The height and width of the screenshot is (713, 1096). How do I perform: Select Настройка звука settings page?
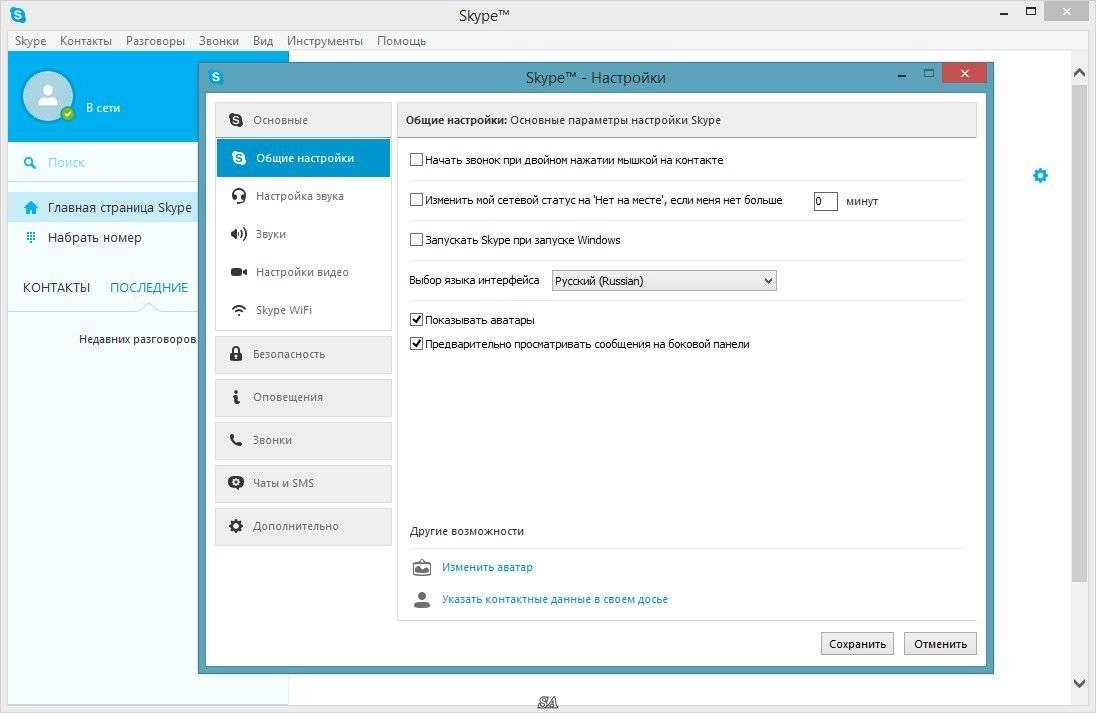pos(303,196)
